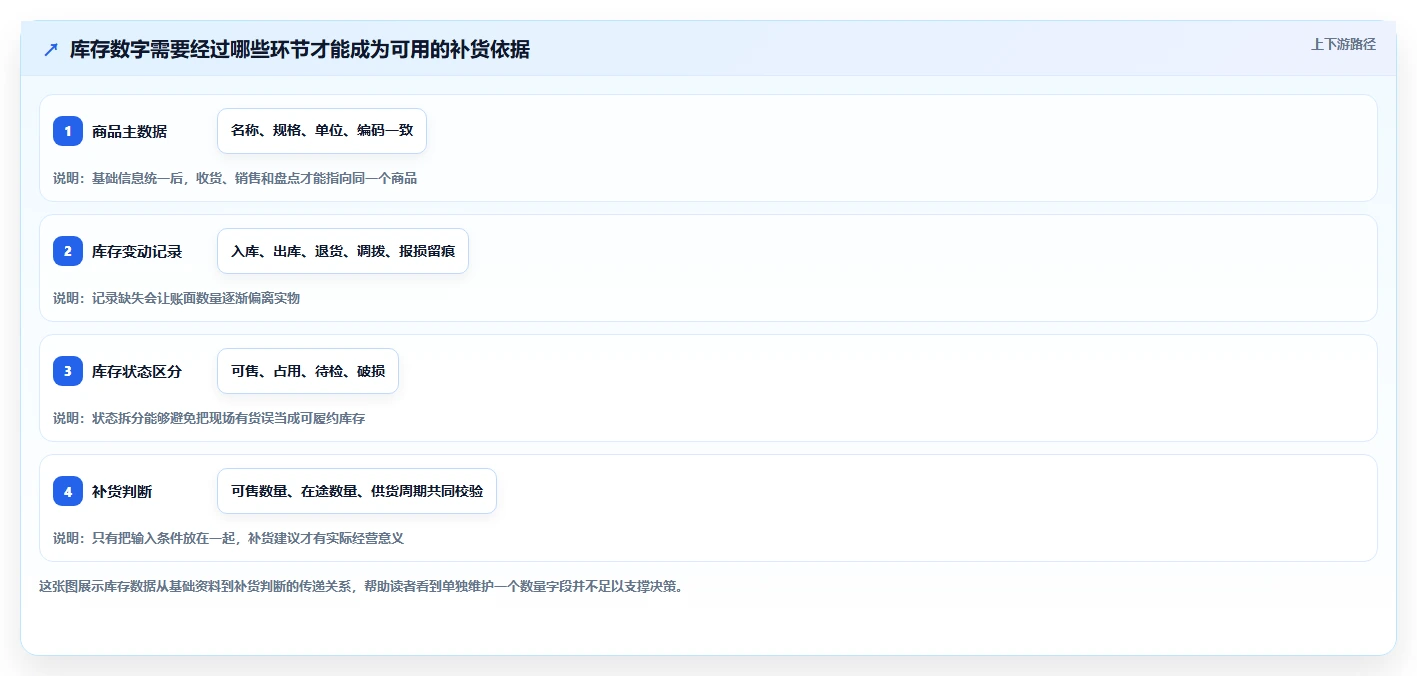Select the 商品主数据 step label

(x=129, y=131)
